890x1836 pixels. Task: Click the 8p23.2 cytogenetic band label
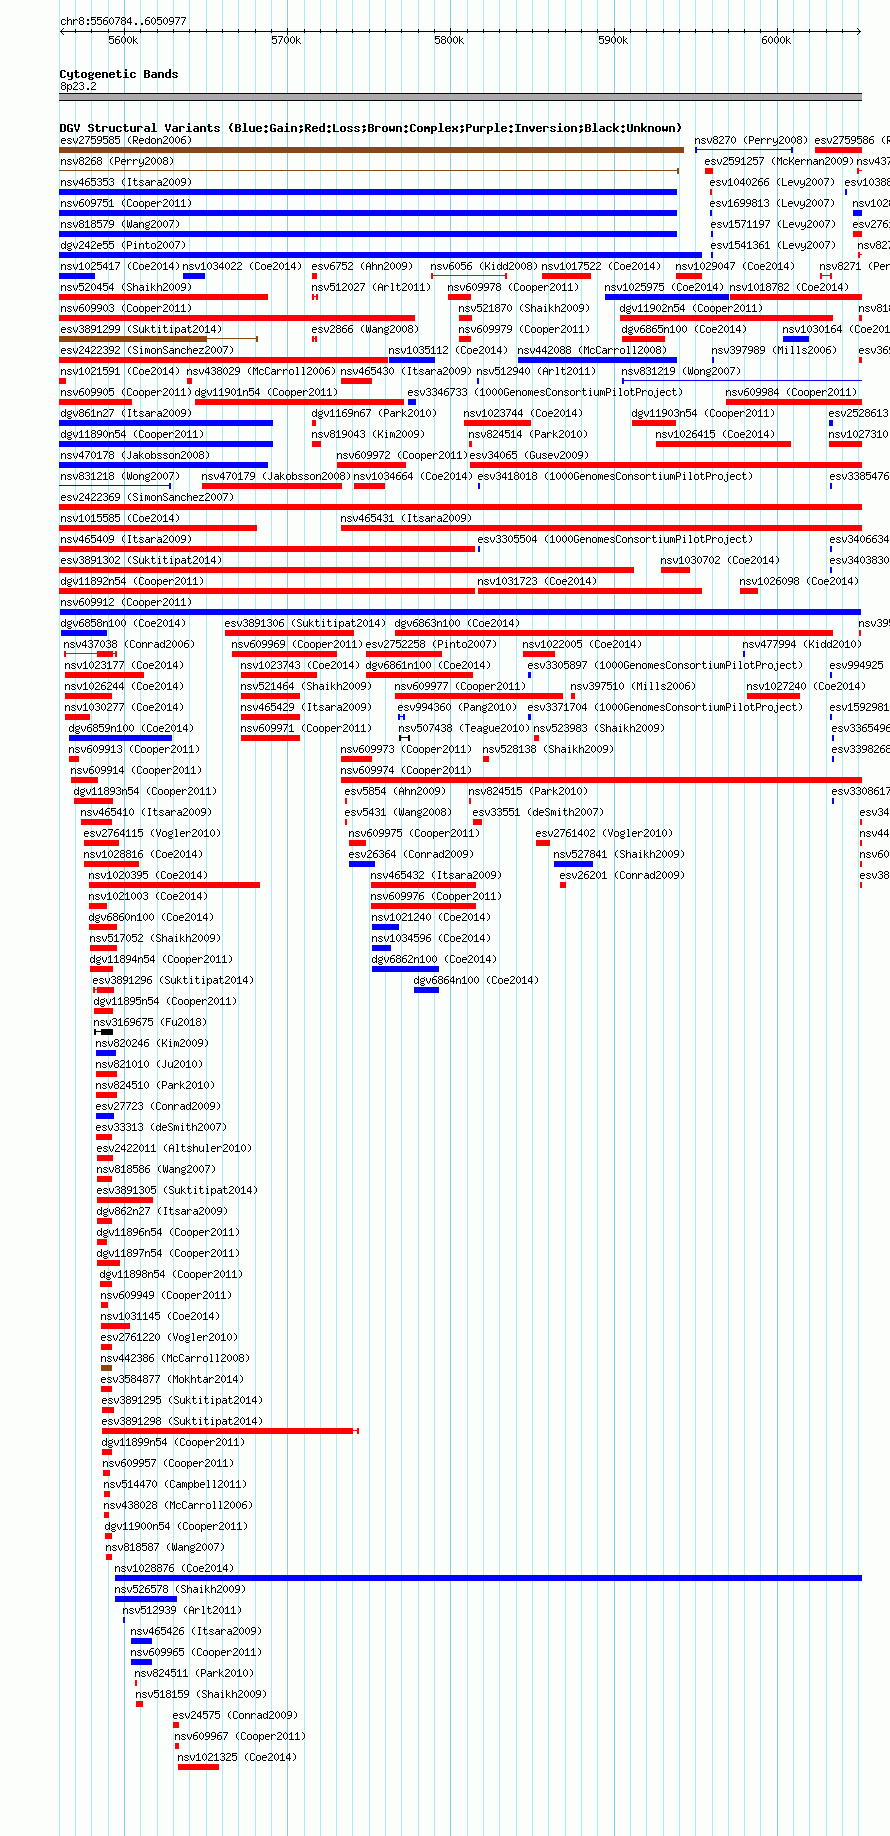tap(78, 87)
